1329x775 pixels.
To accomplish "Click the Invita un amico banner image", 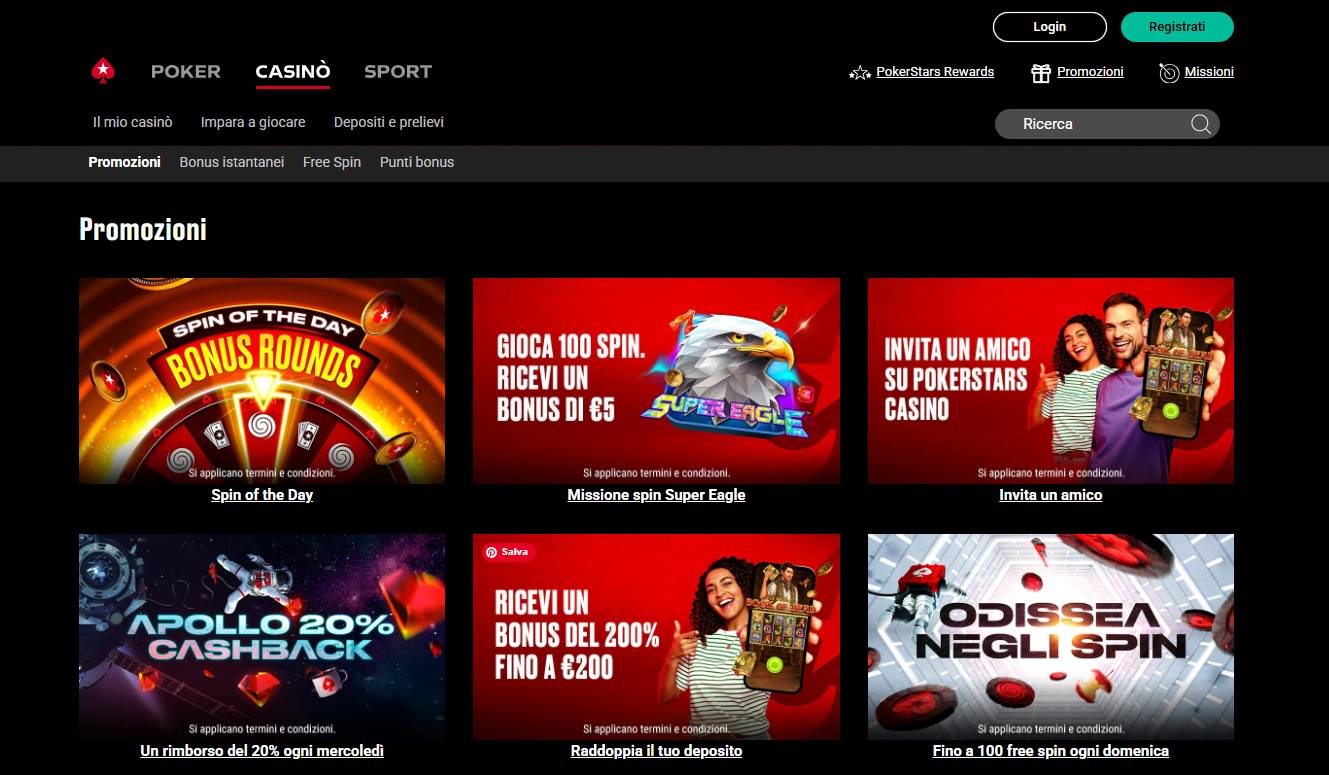I will (x=1051, y=381).
